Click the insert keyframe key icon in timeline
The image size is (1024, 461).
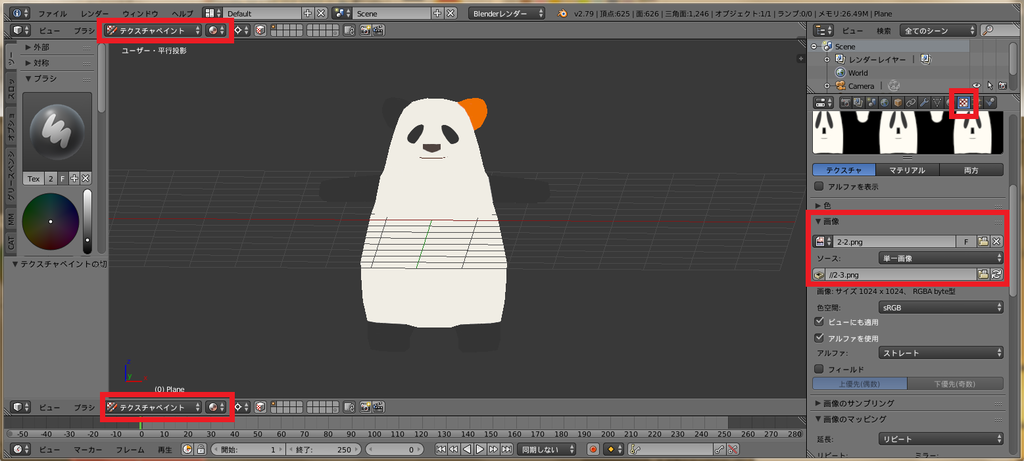tap(719, 449)
